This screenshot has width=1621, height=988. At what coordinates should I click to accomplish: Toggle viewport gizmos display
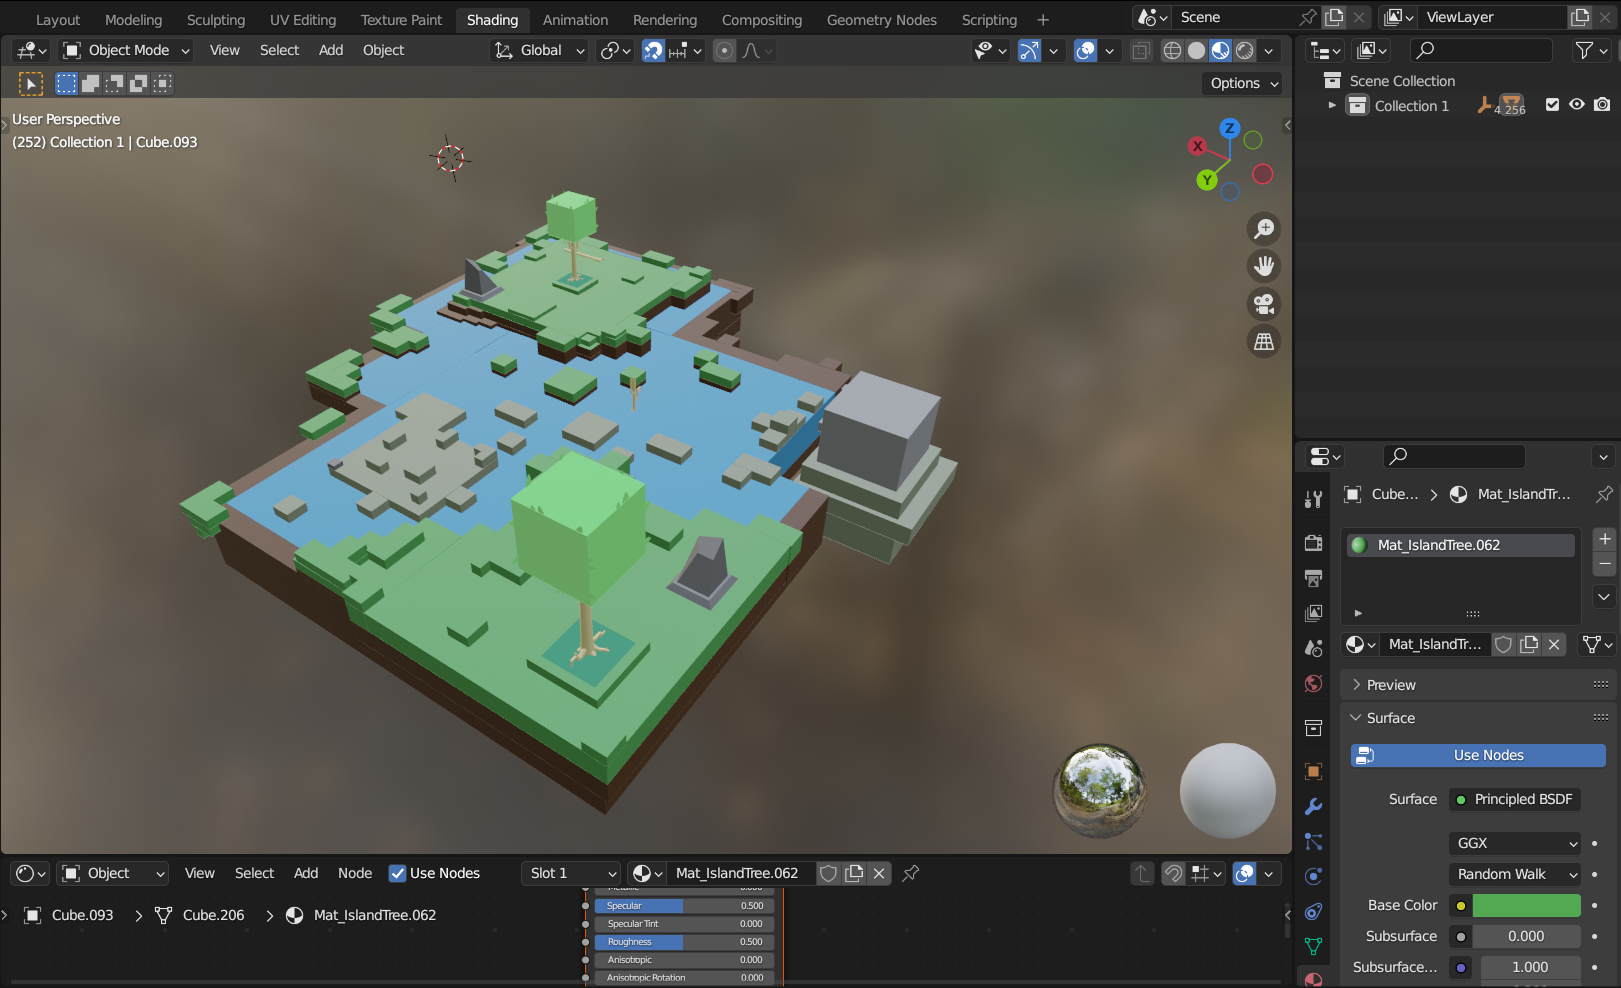point(1029,50)
